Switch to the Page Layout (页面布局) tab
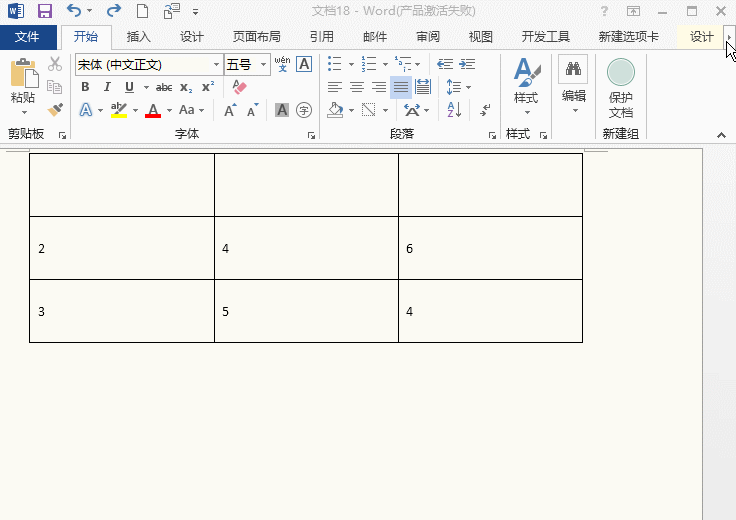 point(256,37)
